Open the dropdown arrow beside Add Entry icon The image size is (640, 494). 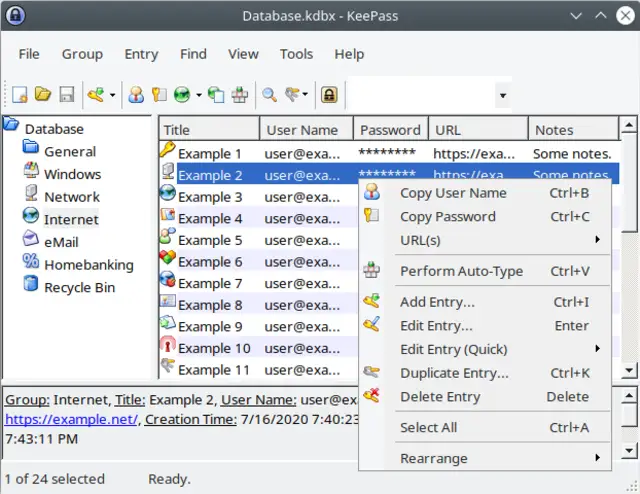[112, 96]
